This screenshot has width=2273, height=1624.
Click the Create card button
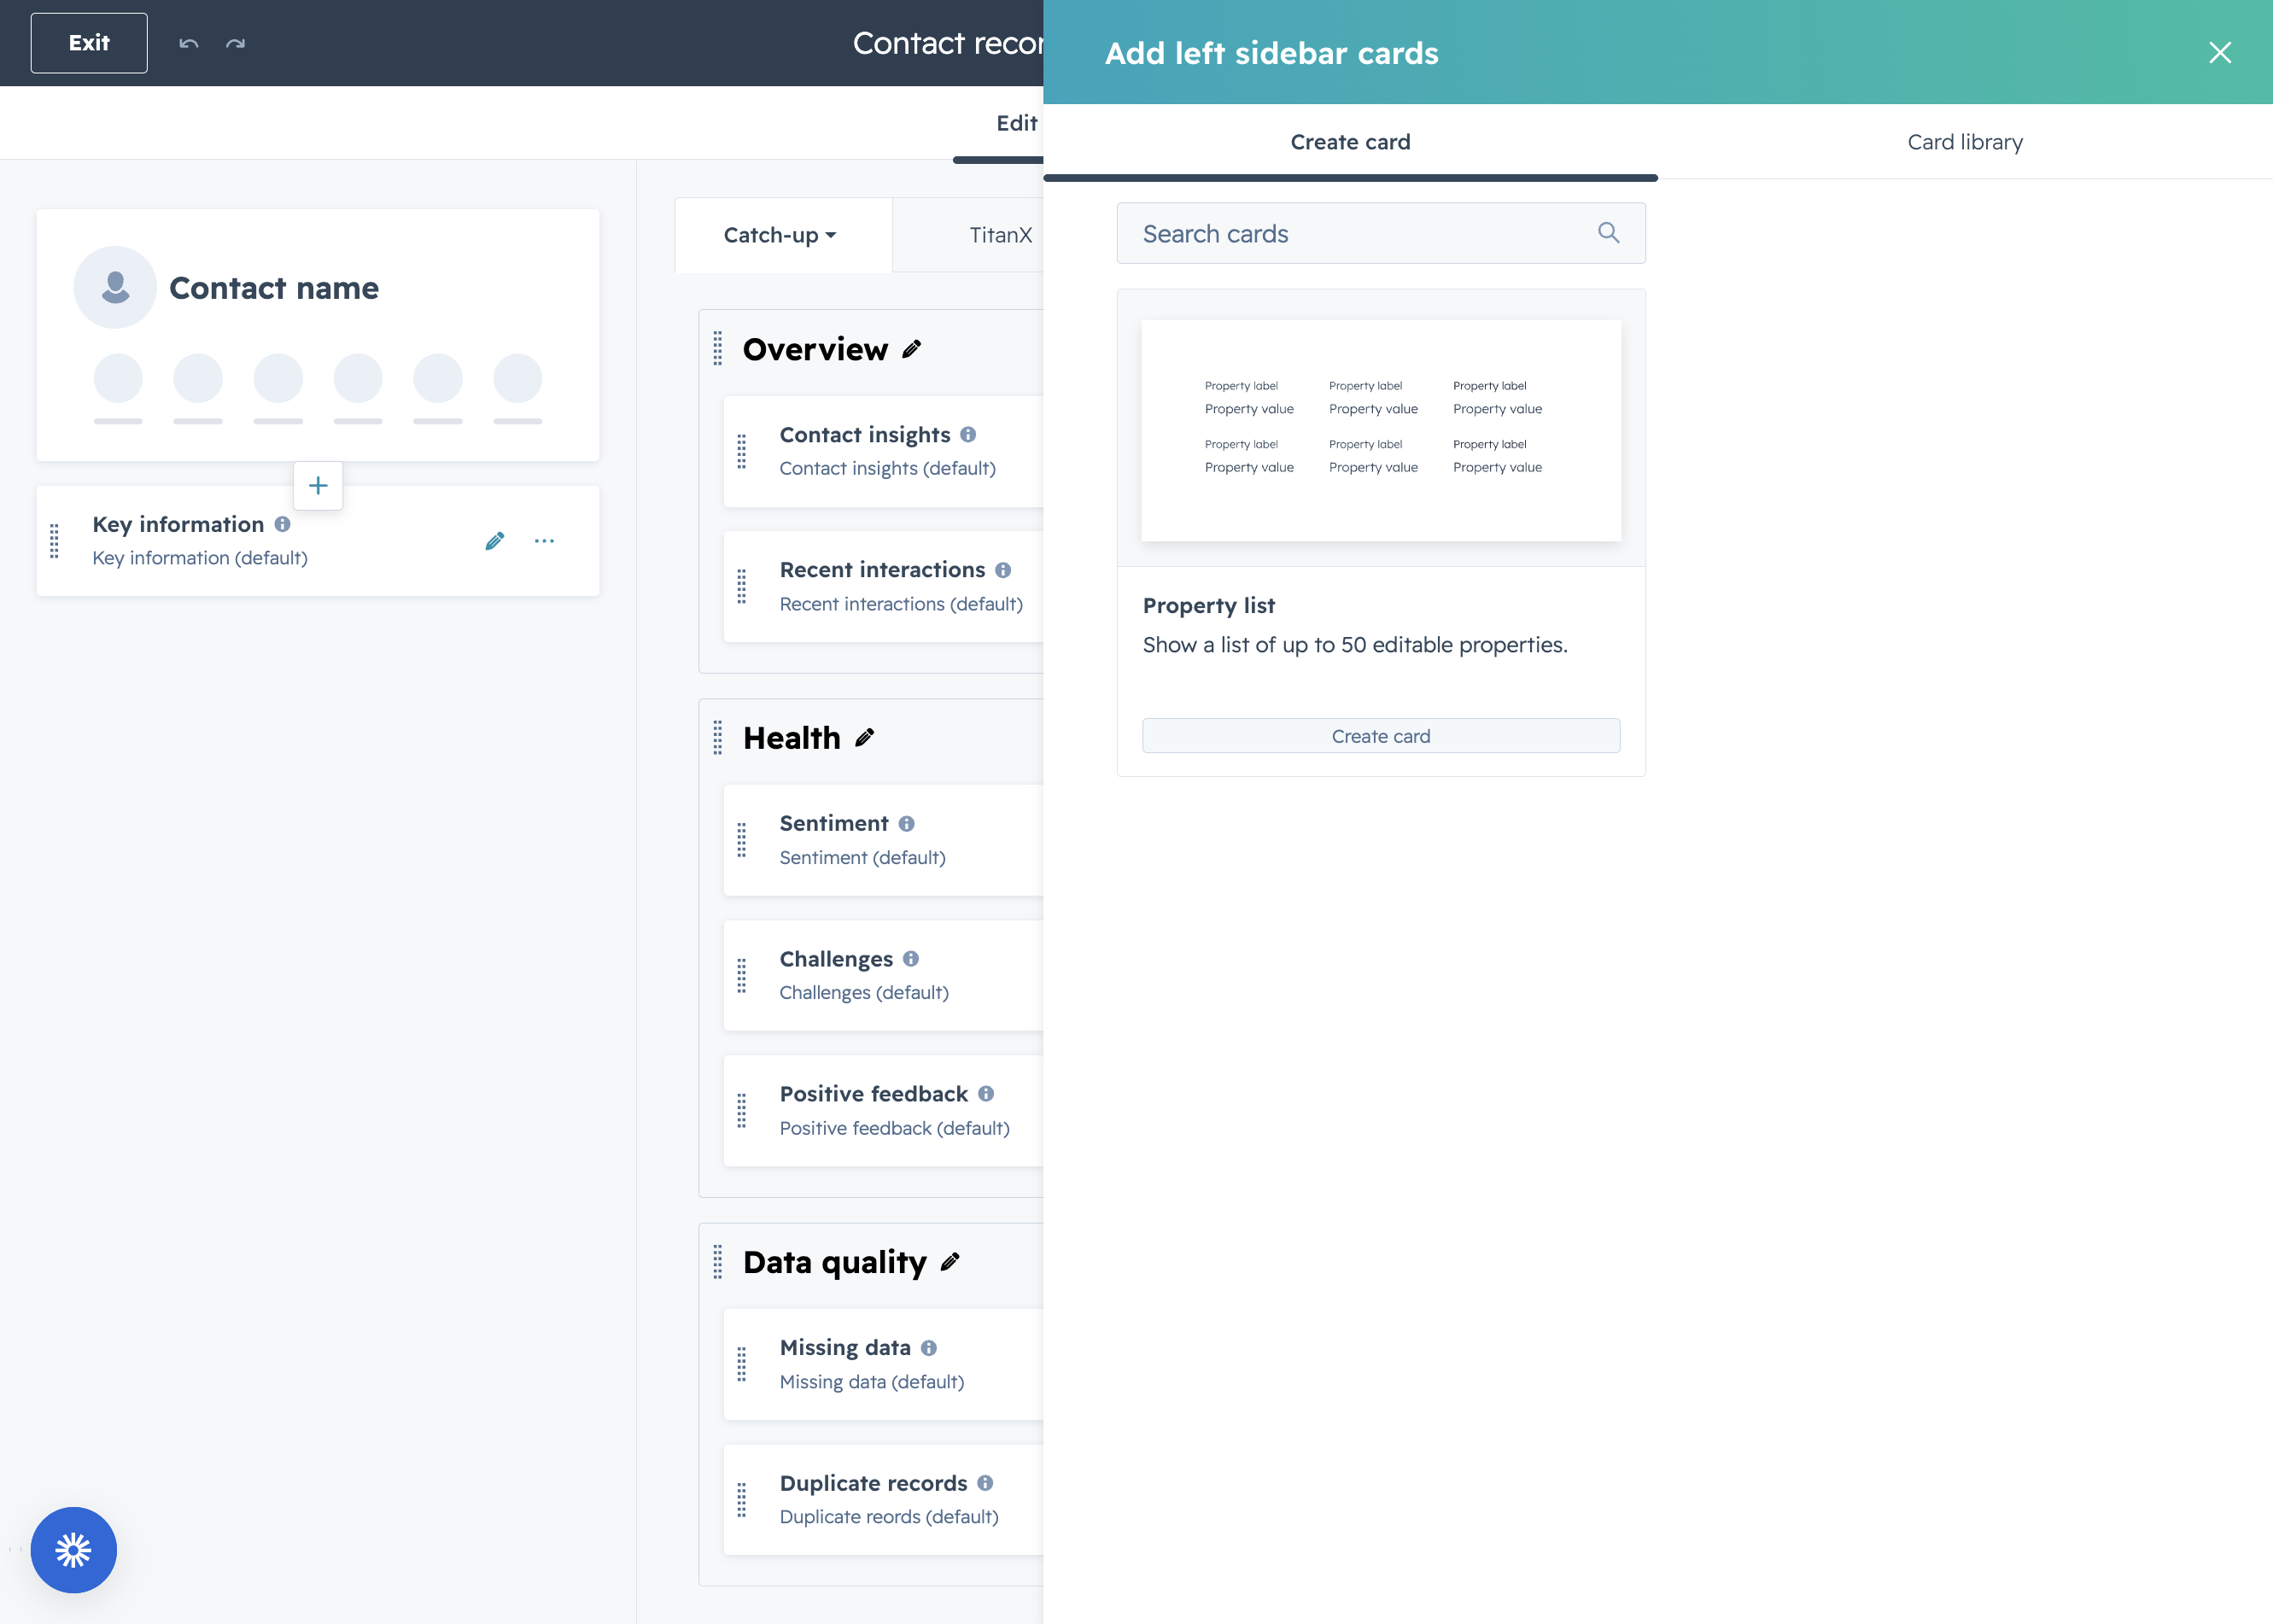click(1381, 736)
